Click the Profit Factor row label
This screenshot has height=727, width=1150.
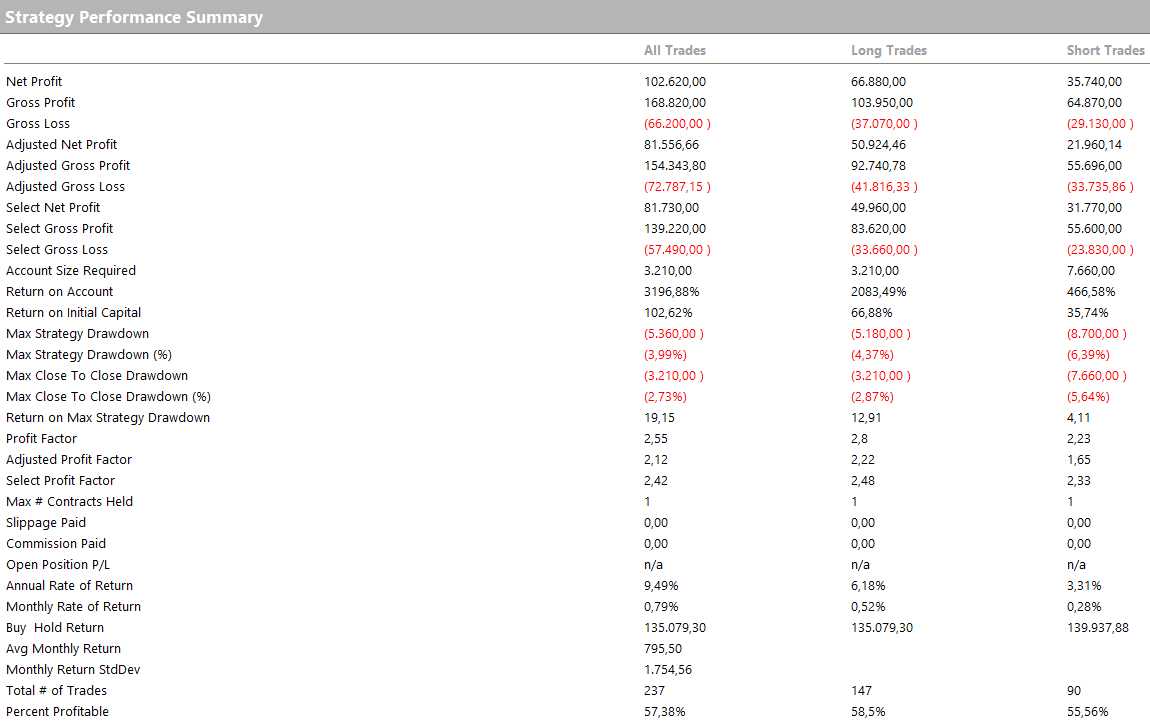click(41, 439)
